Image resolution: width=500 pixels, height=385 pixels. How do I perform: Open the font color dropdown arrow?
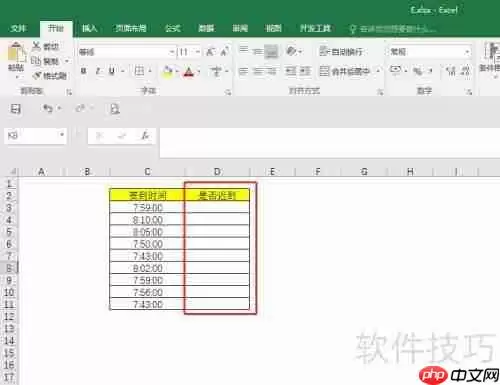199,71
